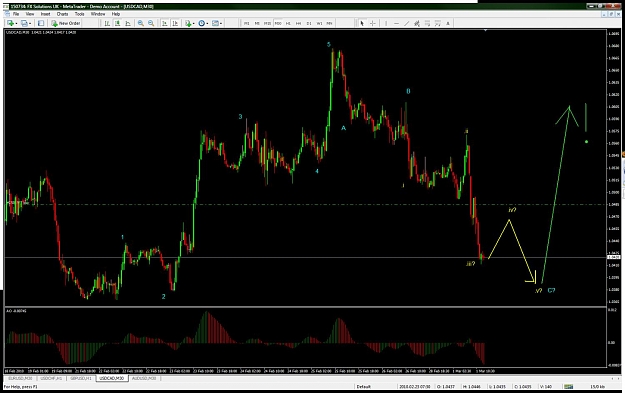Click the 'Default' profile in status bar
Viewport: 625px width, 393px height.
pos(364,387)
